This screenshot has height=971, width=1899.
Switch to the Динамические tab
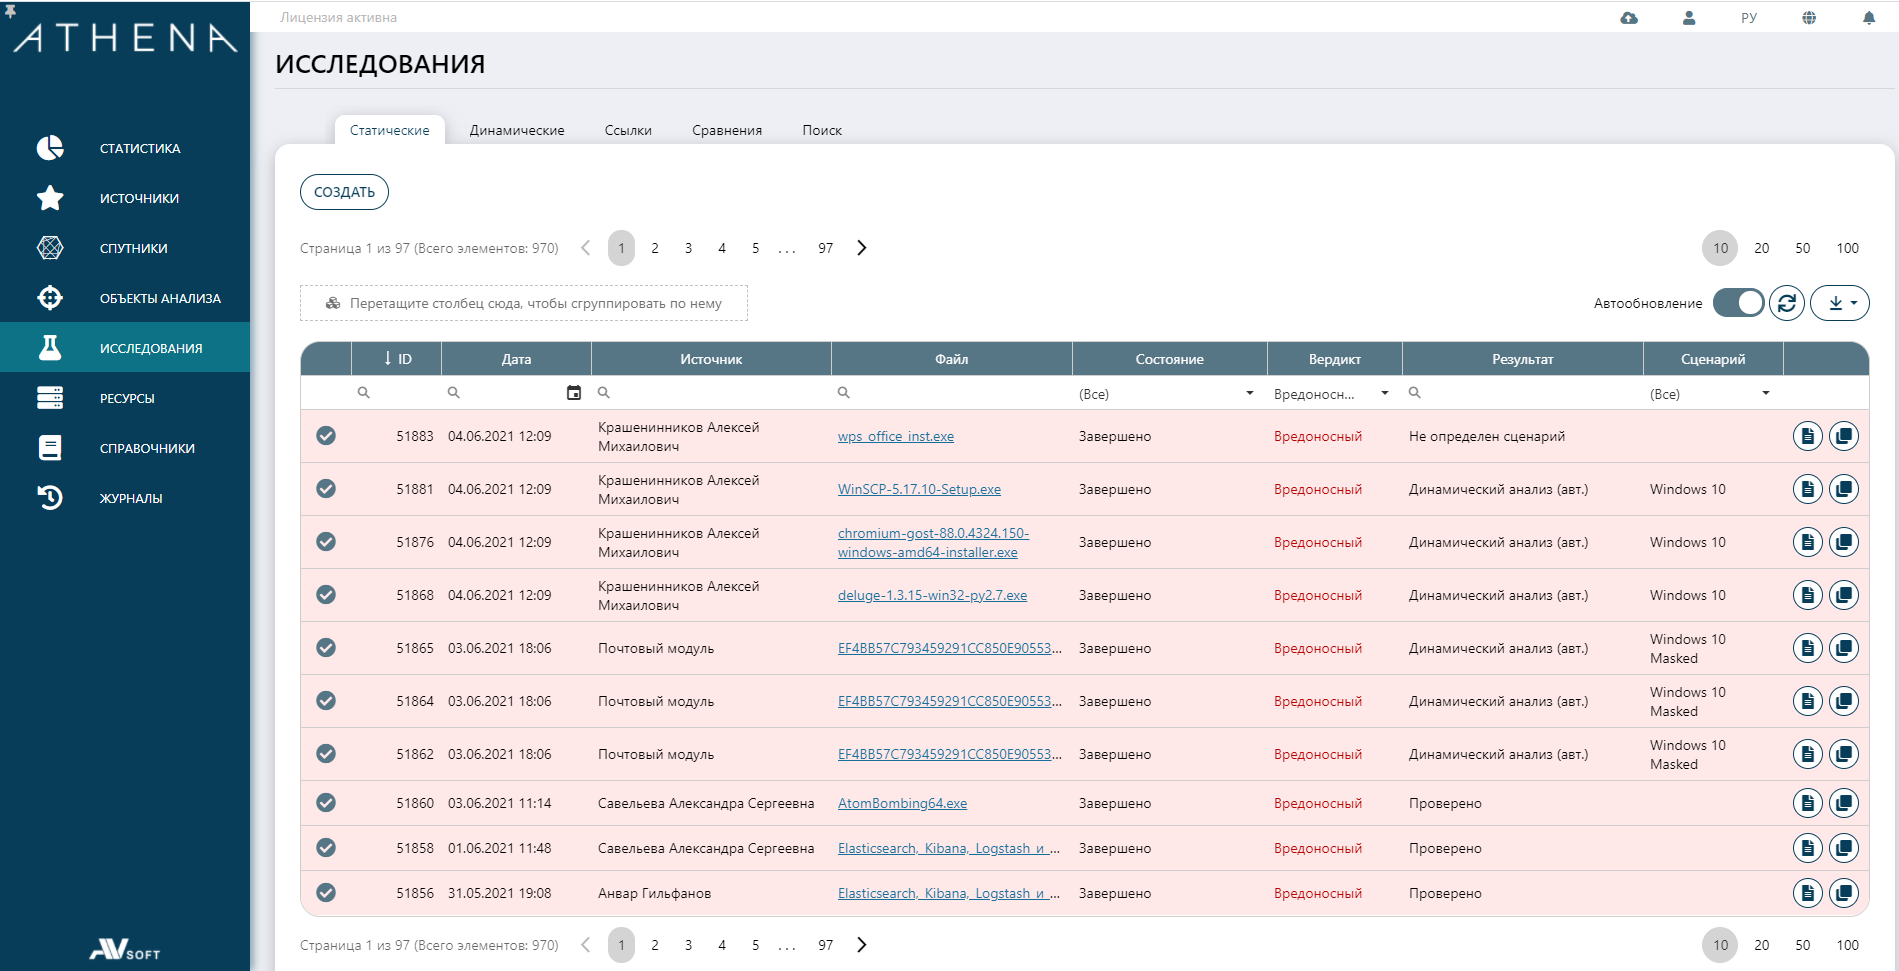pyautogui.click(x=517, y=130)
